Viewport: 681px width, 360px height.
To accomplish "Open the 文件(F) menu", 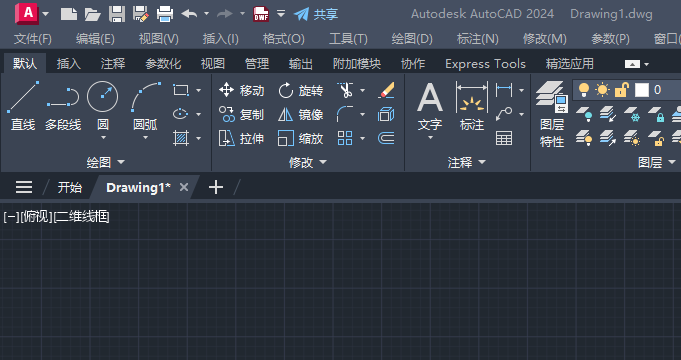I will [33, 39].
